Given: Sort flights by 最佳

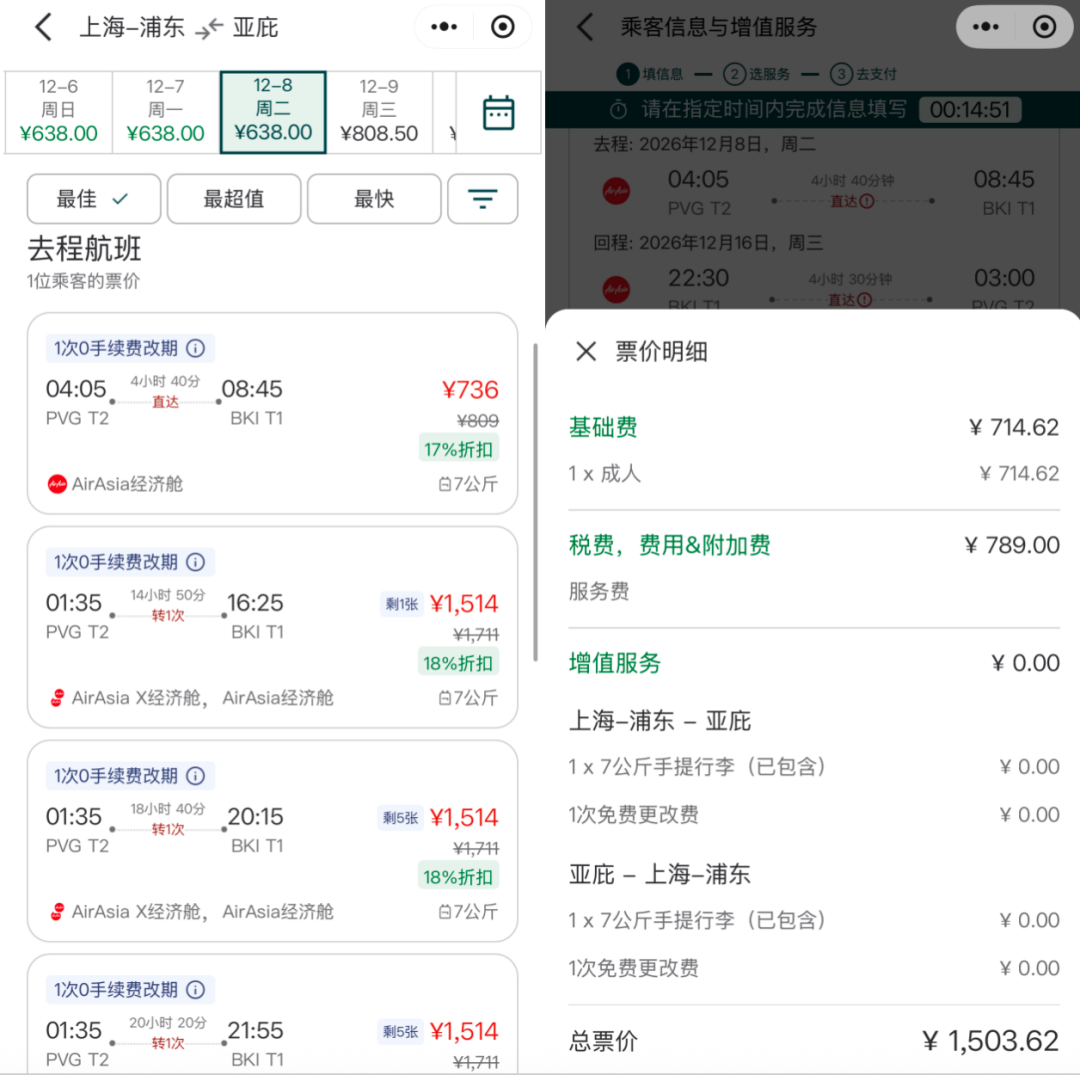Looking at the screenshot, I should coord(94,199).
